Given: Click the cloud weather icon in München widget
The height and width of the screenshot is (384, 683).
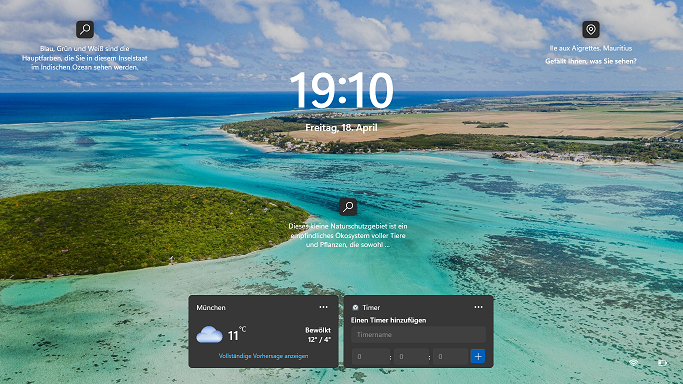Looking at the screenshot, I should click(x=209, y=334).
